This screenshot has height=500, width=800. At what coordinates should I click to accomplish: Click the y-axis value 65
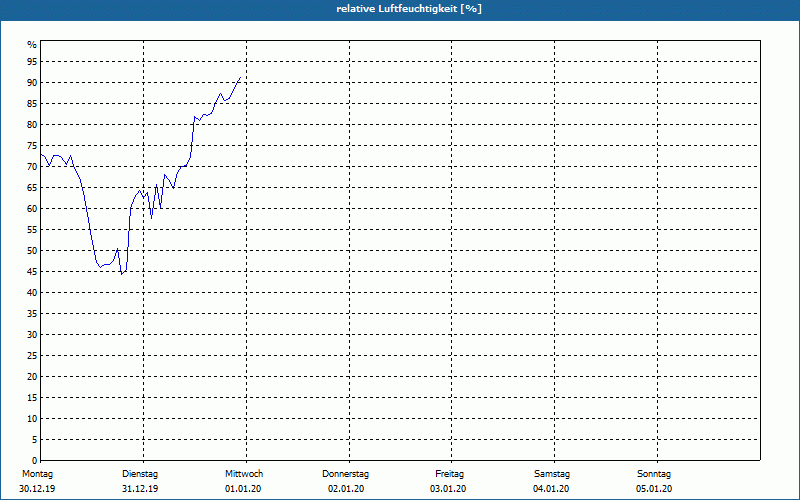[x=32, y=188]
